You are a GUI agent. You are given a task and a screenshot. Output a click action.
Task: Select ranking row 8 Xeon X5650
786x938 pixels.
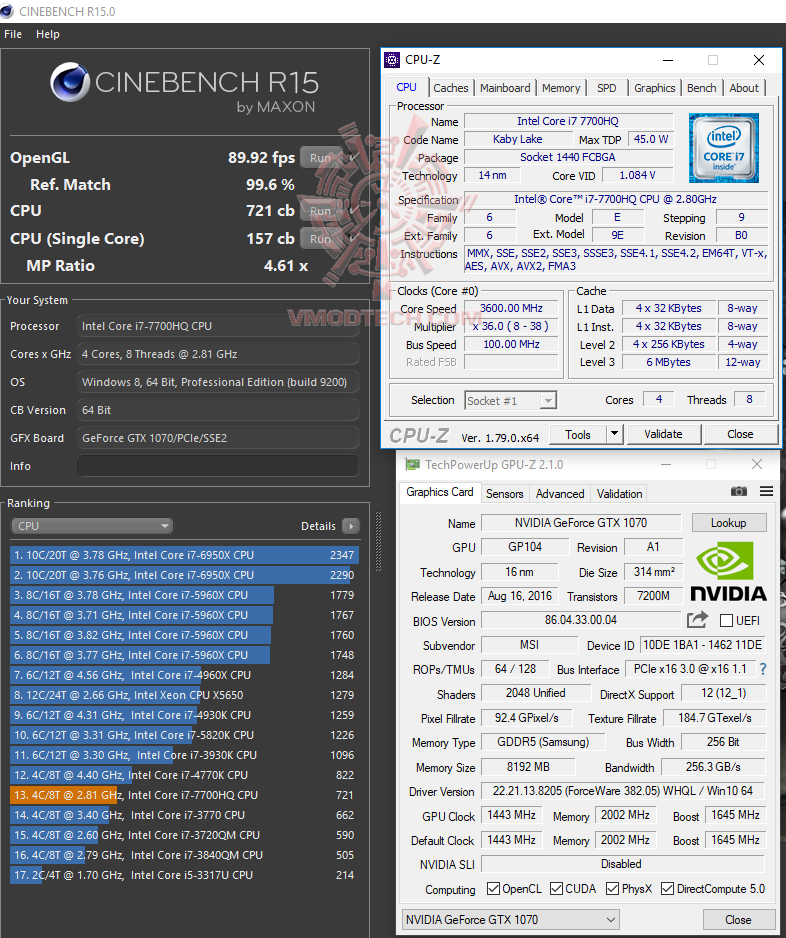pyautogui.click(x=184, y=695)
